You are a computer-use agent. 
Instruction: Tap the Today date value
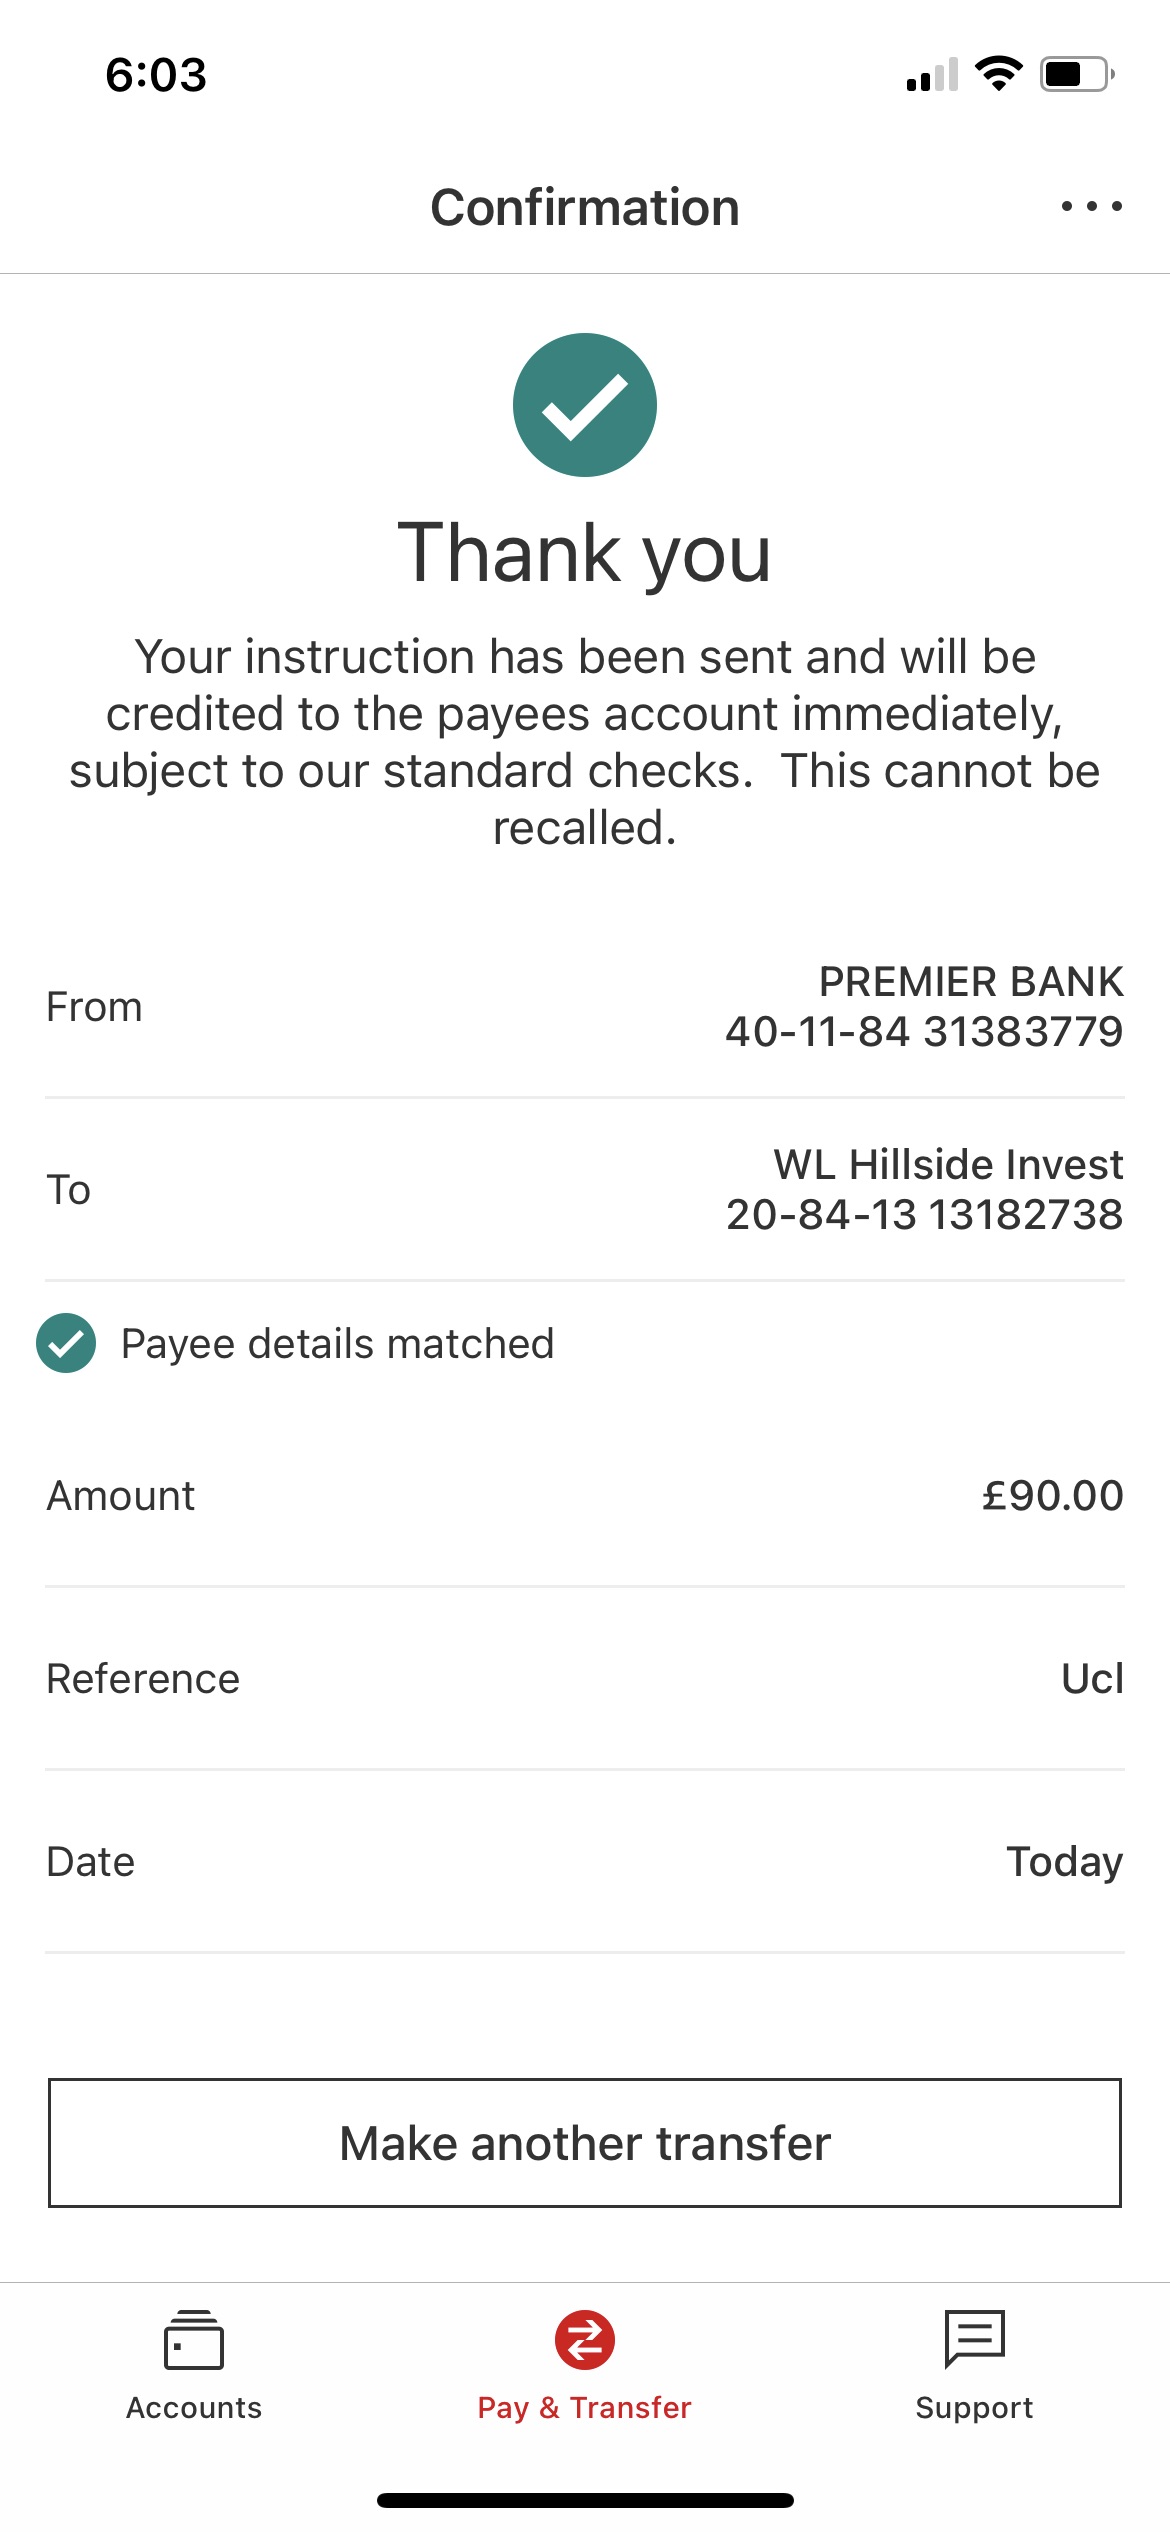[x=1064, y=1862]
